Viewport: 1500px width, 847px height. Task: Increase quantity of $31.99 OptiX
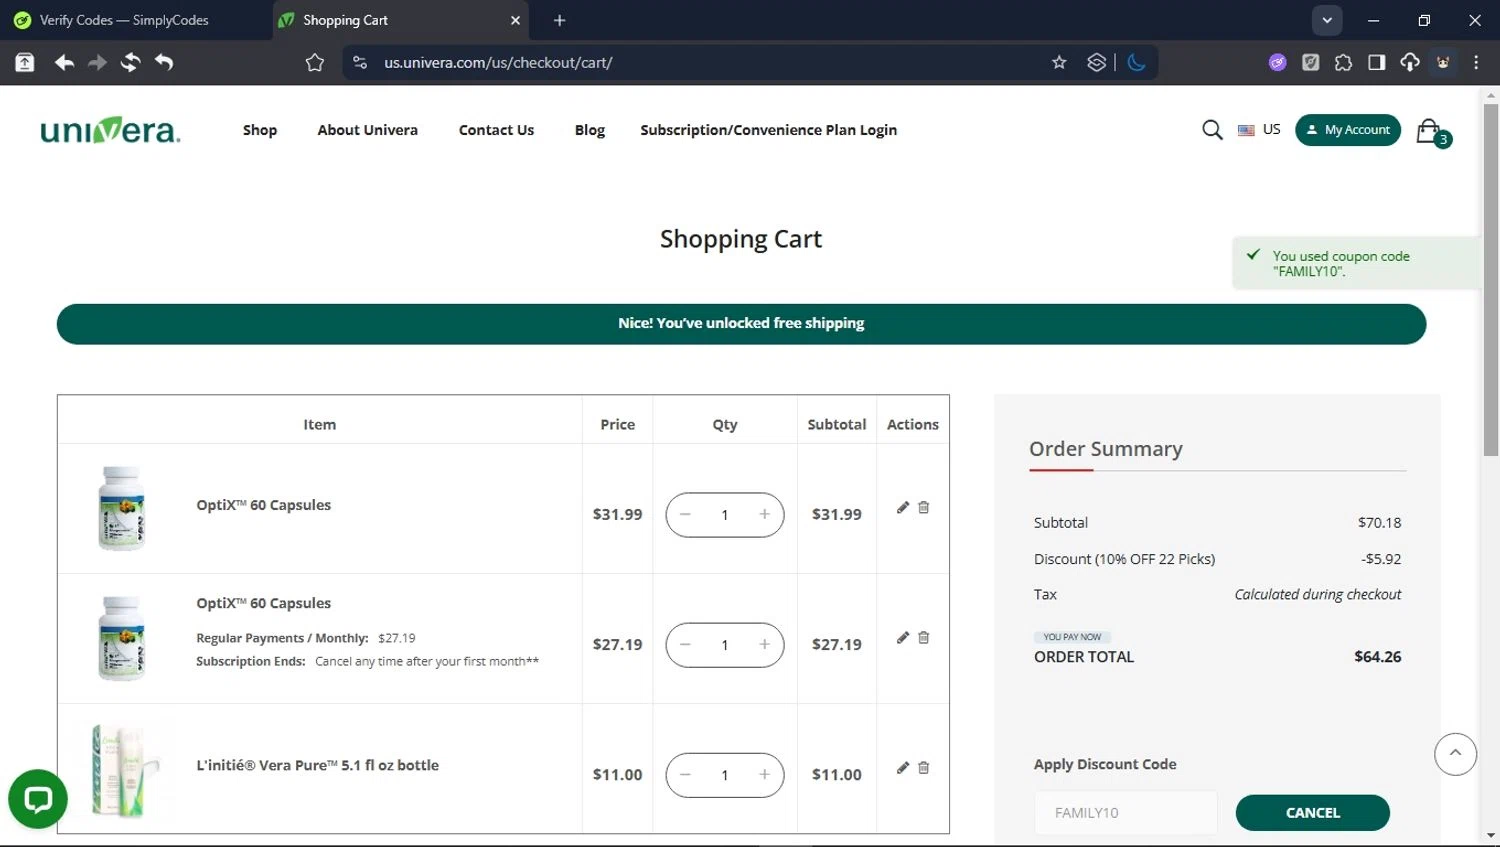tap(764, 514)
